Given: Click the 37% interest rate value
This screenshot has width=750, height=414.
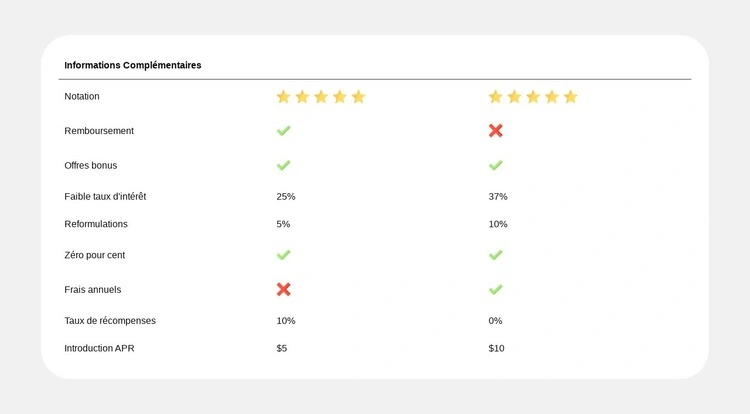Looking at the screenshot, I should tap(498, 196).
